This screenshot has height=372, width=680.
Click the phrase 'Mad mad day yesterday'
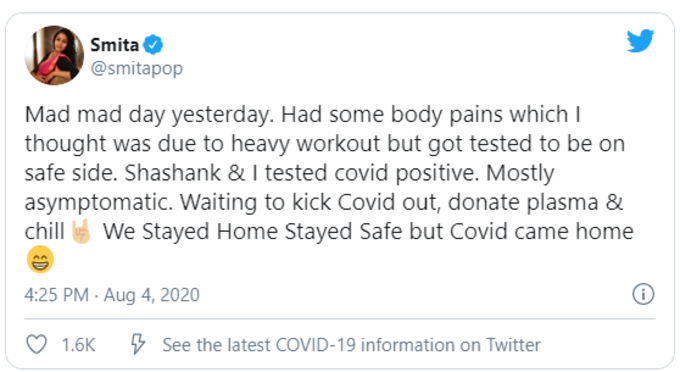(148, 115)
